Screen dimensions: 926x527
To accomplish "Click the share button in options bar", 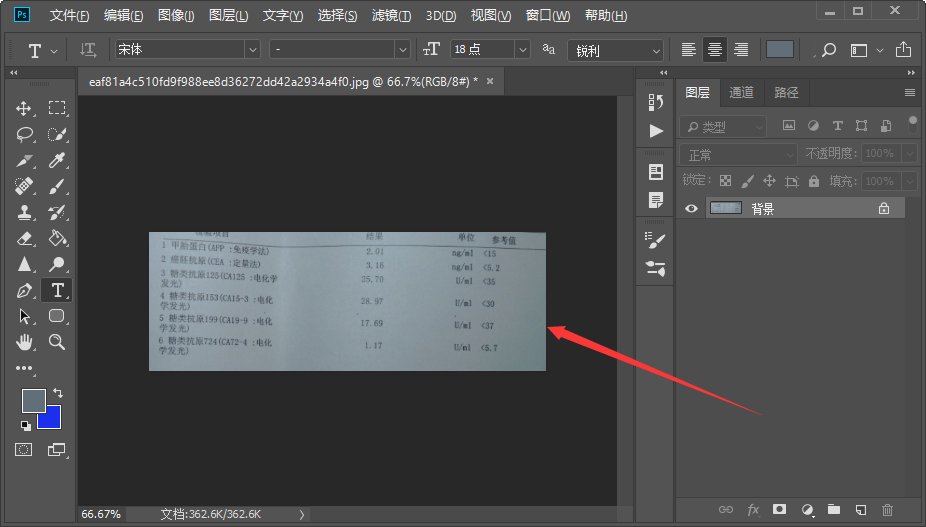I will (903, 50).
